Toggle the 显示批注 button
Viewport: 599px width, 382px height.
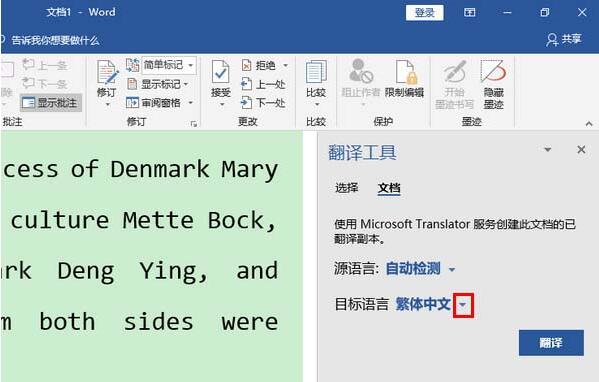click(x=51, y=103)
